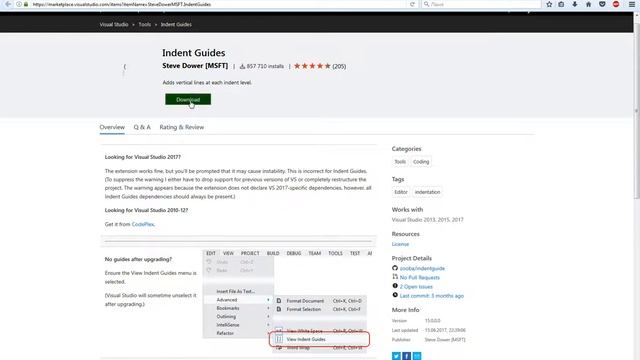Click the green Download button

[188, 99]
